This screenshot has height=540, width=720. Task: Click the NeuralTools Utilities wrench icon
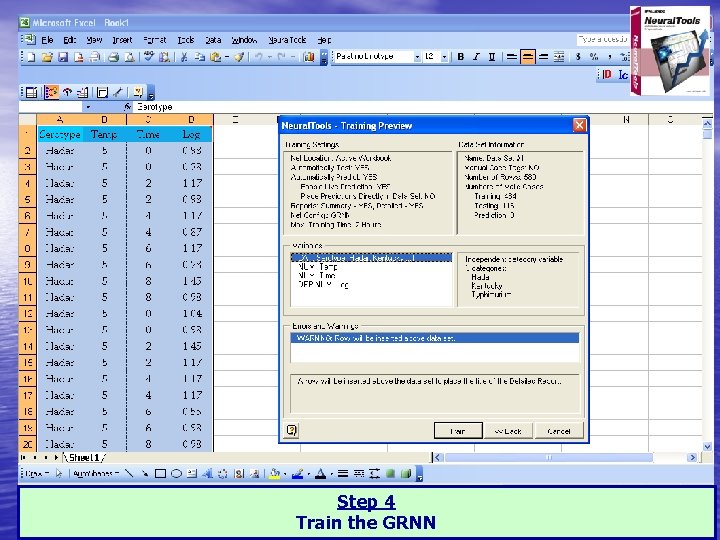coord(118,92)
